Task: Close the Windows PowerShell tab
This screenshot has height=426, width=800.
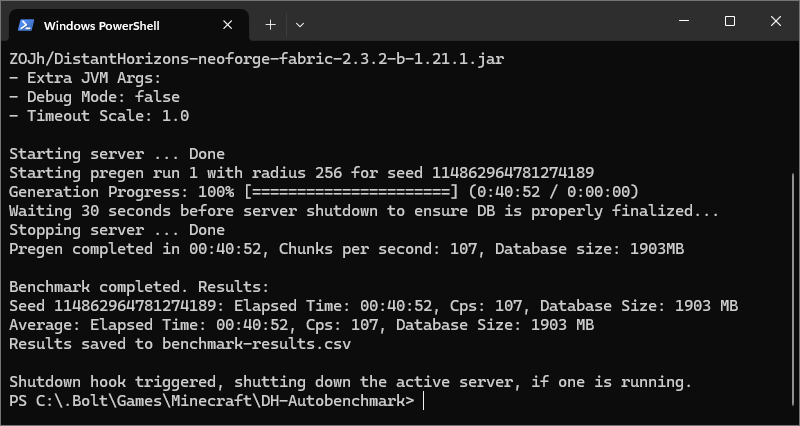Action: coord(228,24)
